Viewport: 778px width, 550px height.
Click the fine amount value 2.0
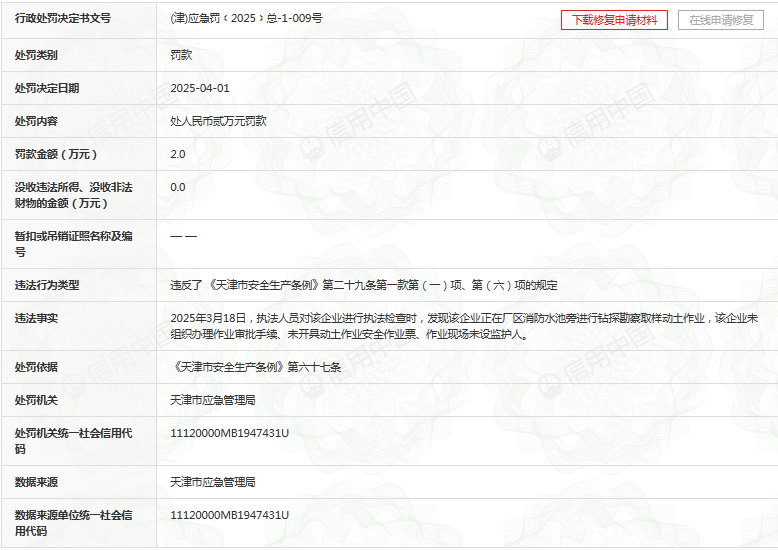(178, 154)
